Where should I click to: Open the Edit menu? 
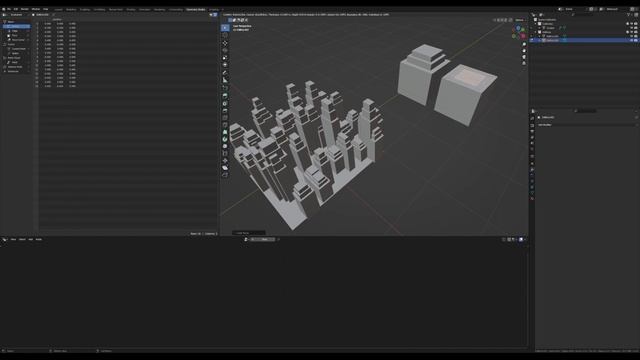click(x=16, y=9)
